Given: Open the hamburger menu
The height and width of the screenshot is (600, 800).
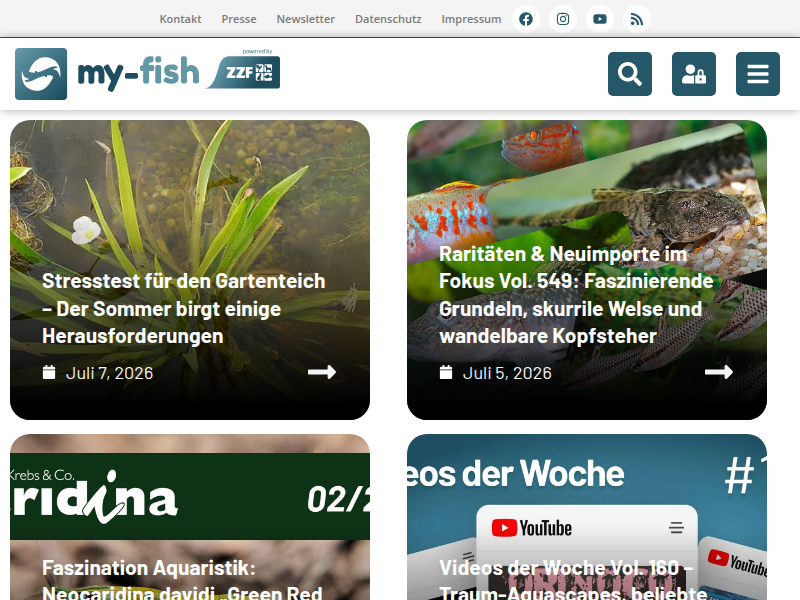Looking at the screenshot, I should [758, 74].
